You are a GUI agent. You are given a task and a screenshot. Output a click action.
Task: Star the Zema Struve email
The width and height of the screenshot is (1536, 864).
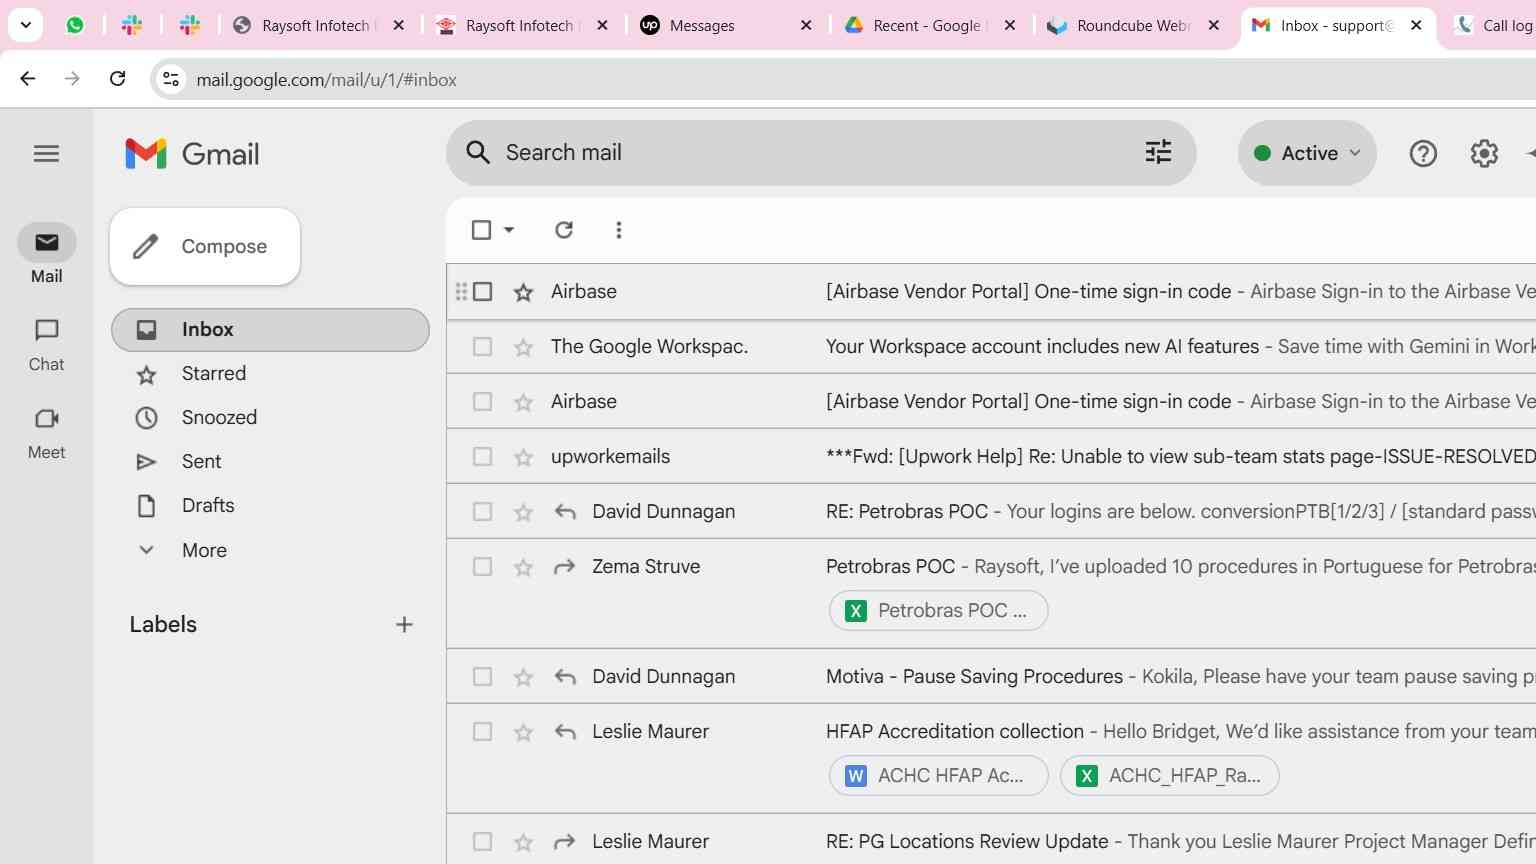click(523, 567)
